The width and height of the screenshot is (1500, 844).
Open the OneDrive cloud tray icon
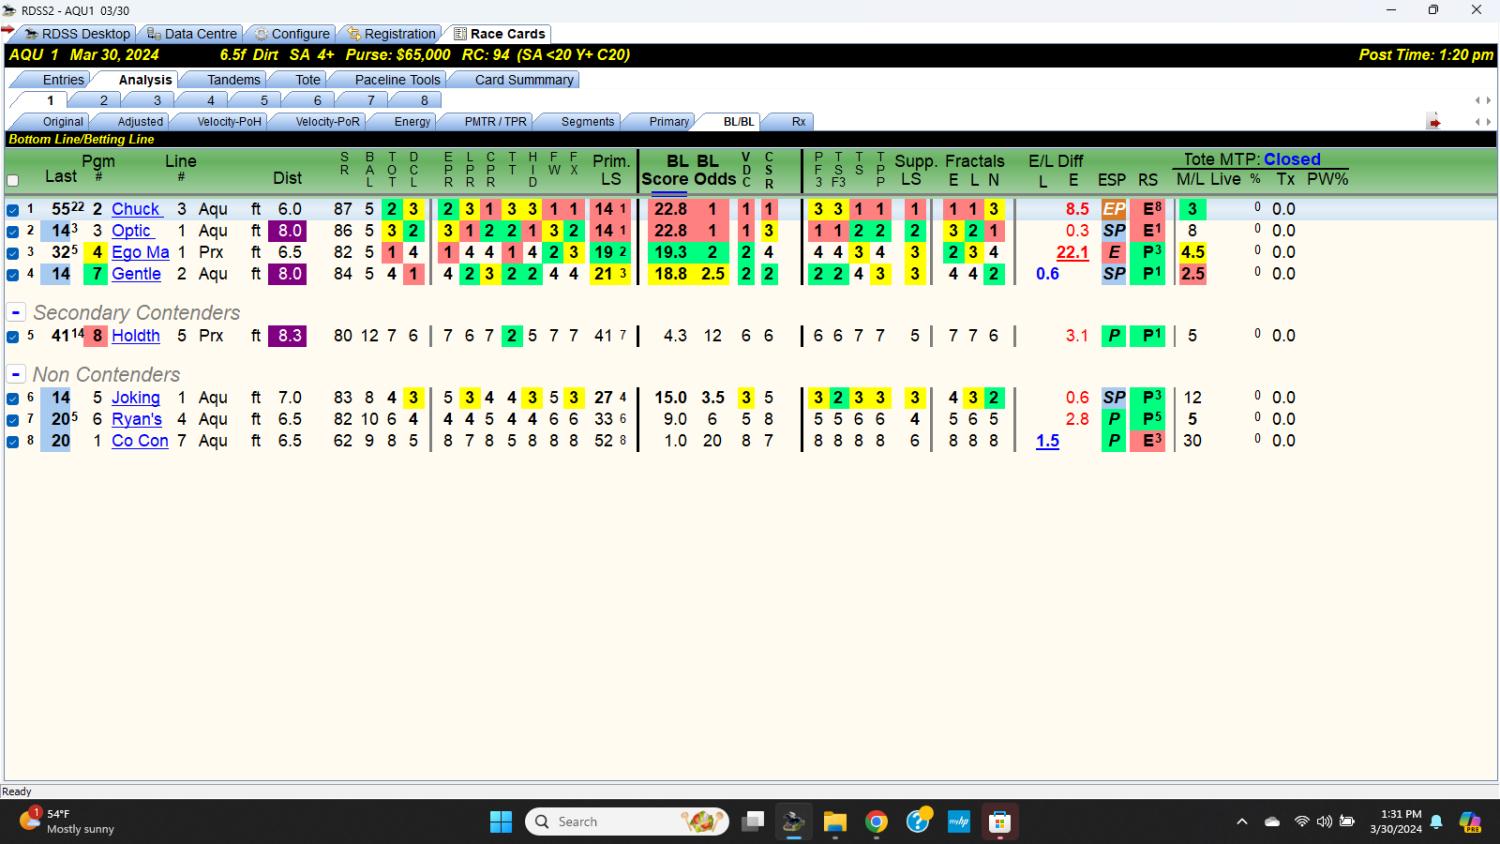pyautogui.click(x=1272, y=822)
